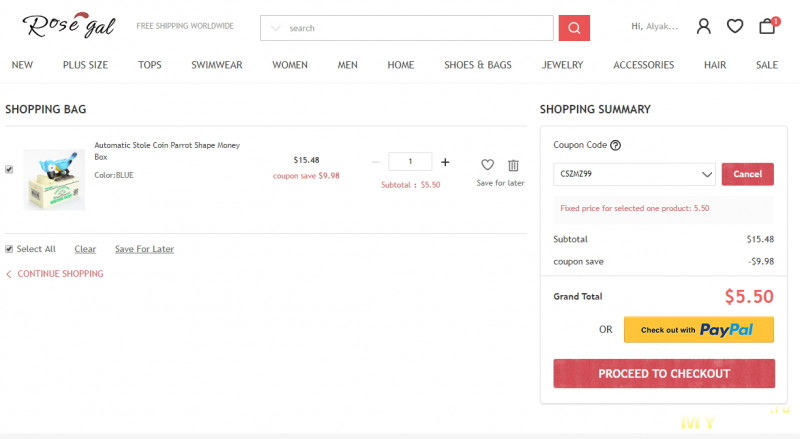Open the TOPS menu
The height and width of the screenshot is (439, 800).
click(x=149, y=65)
